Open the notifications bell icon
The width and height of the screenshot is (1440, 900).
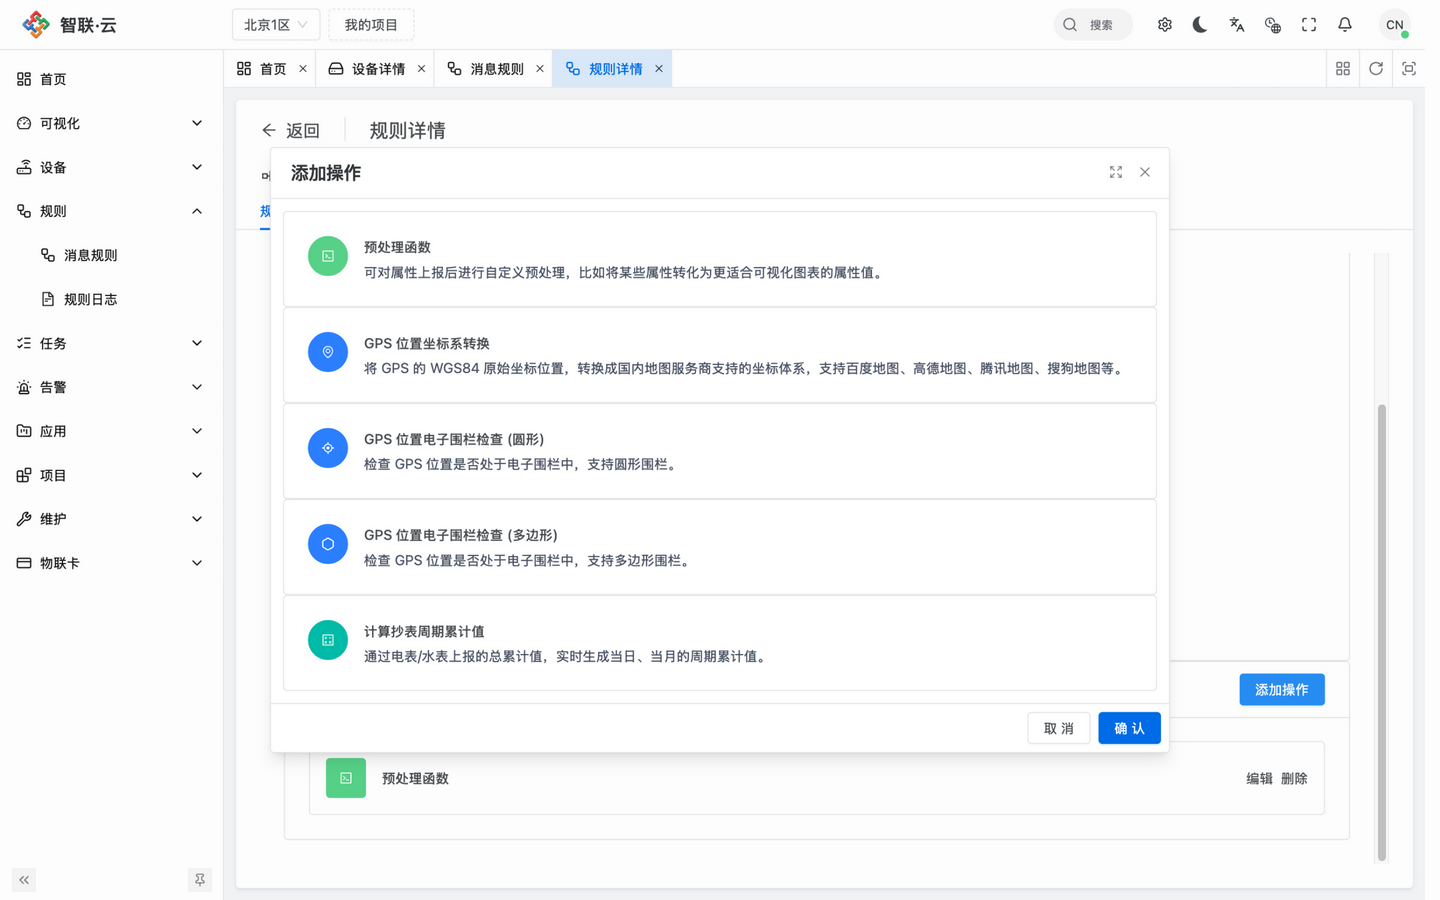tap(1345, 25)
